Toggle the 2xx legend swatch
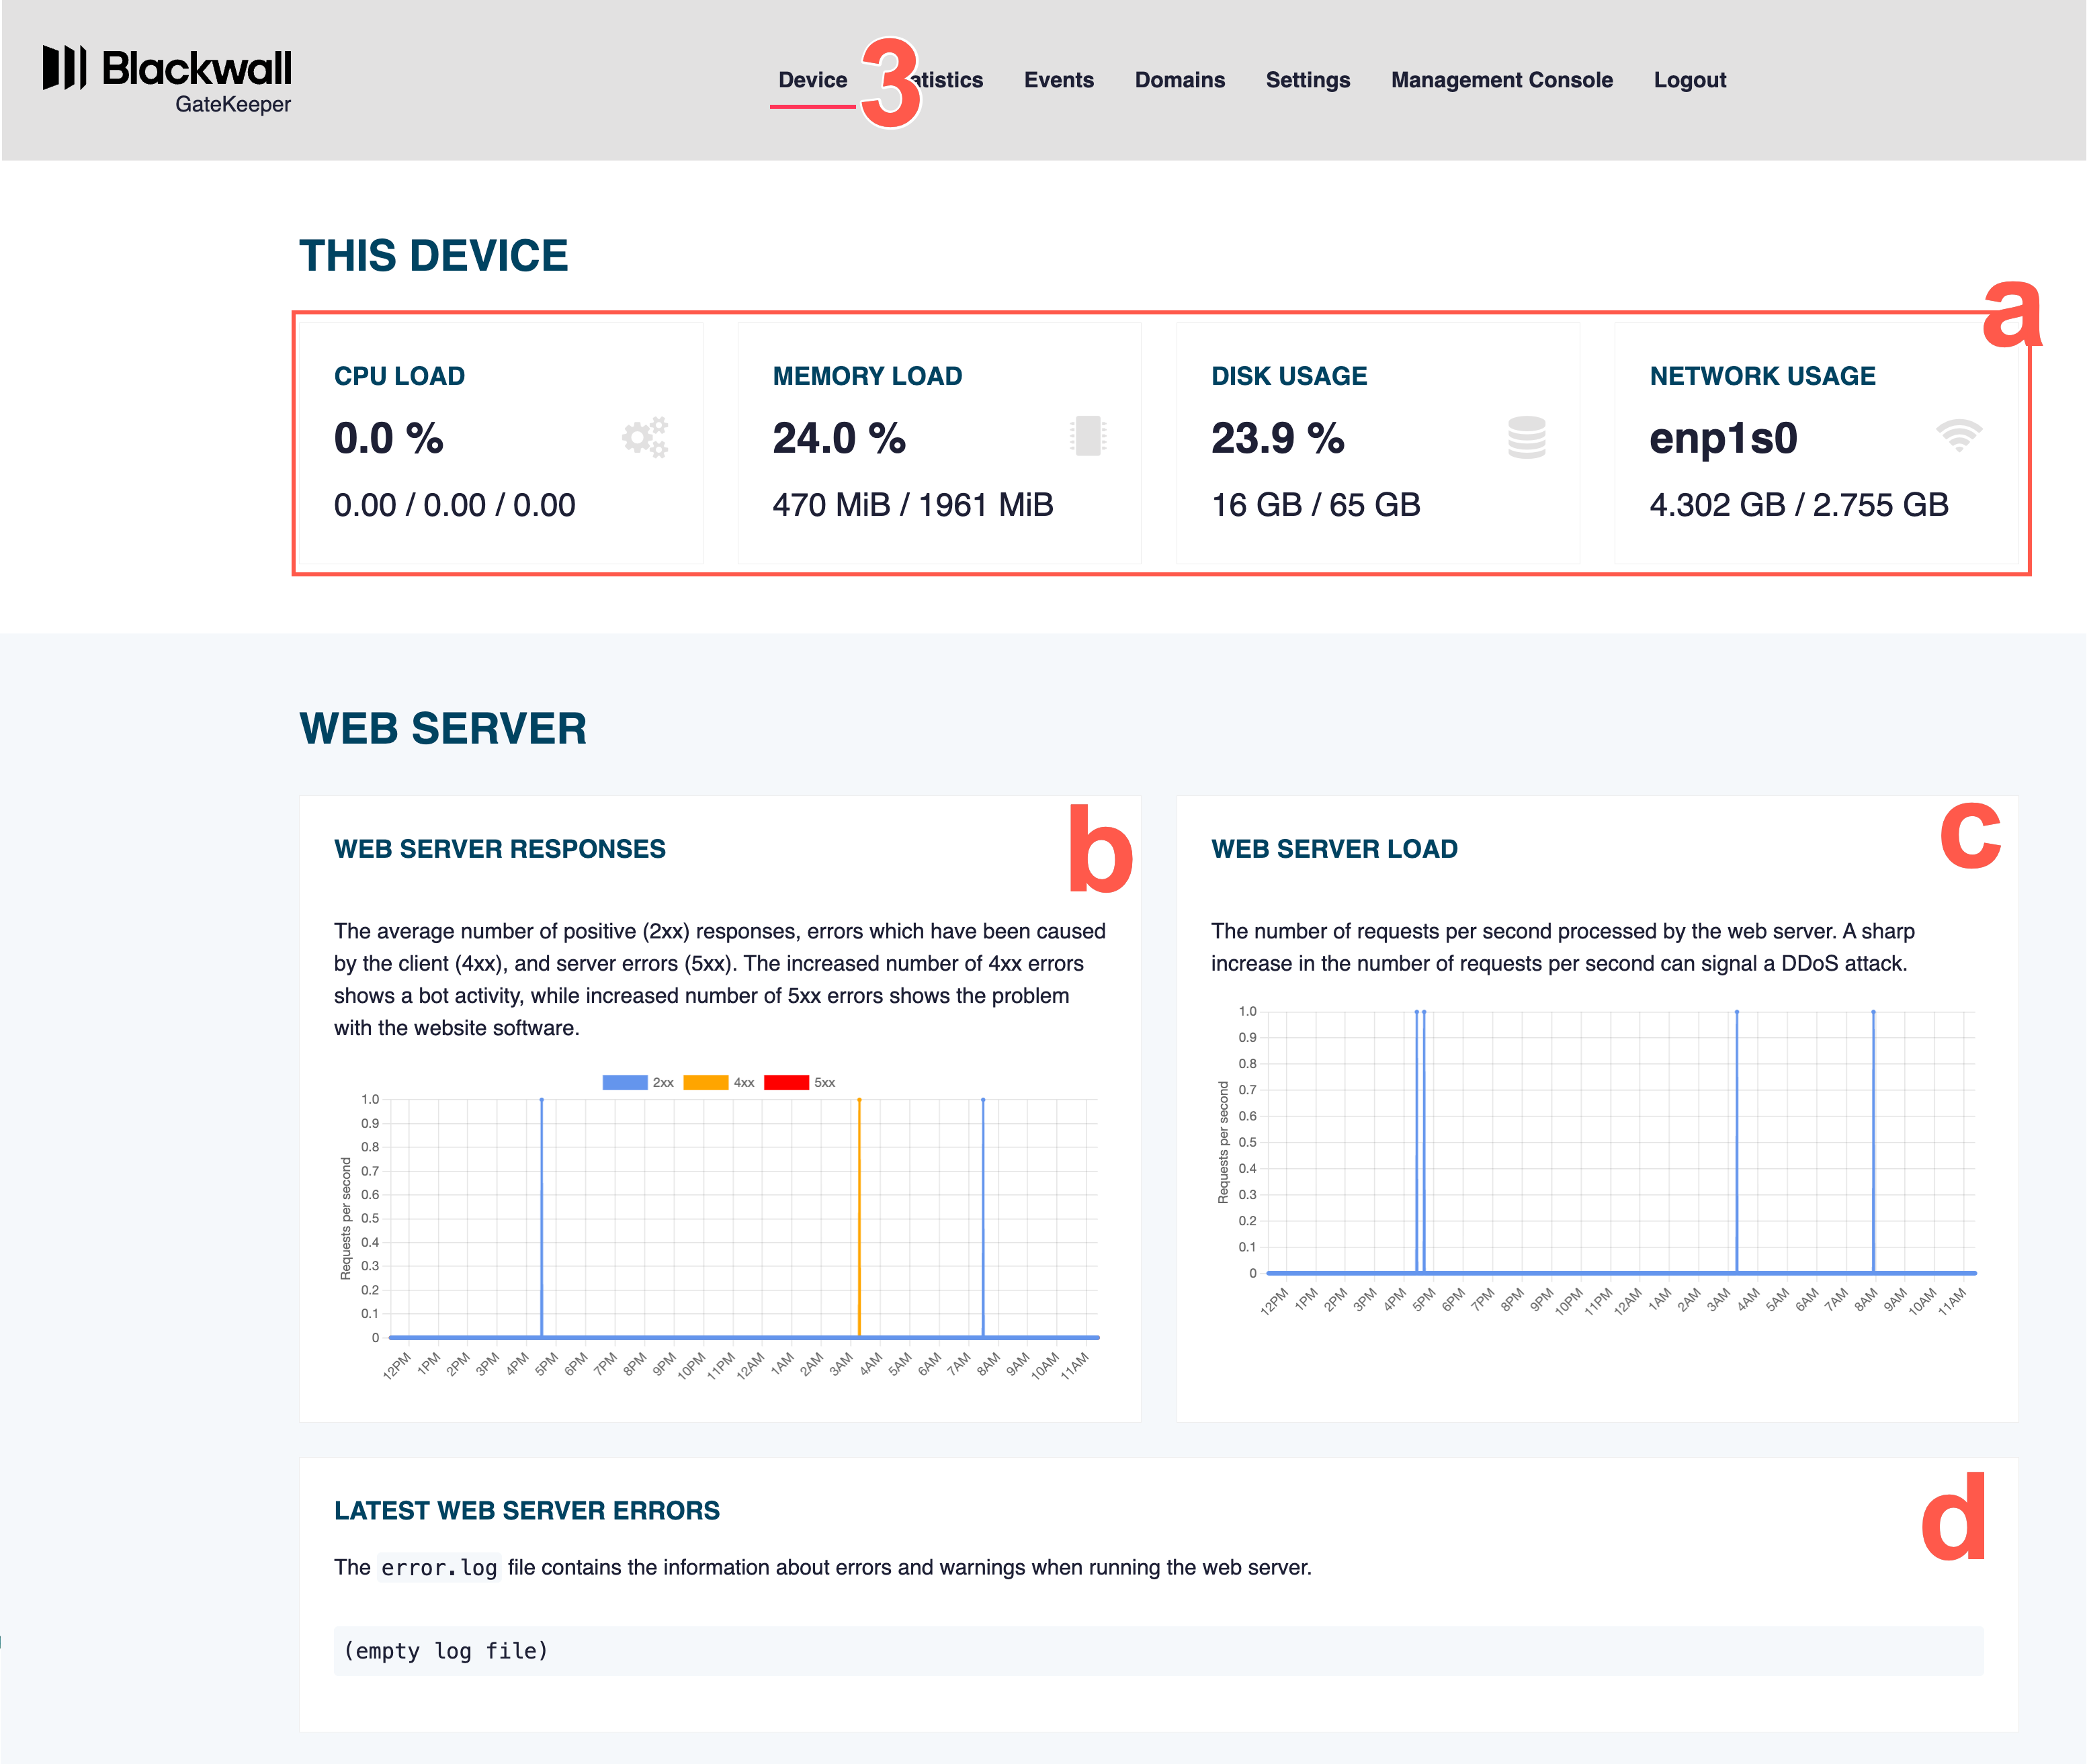The image size is (2087, 1764). [625, 1082]
